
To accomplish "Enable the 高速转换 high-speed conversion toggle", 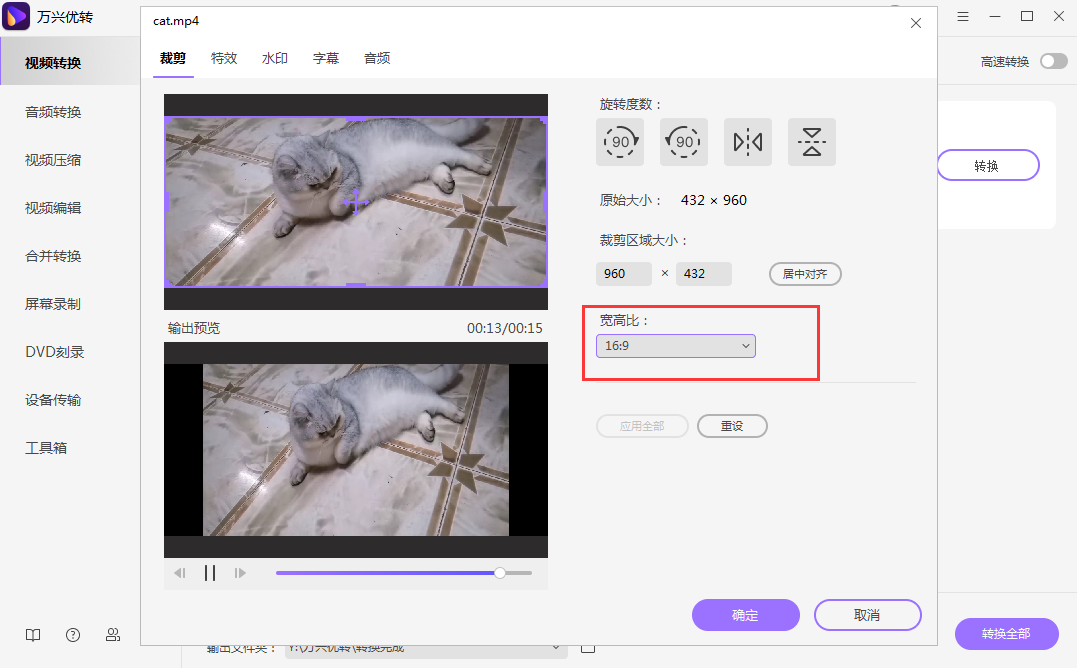I will 1052,60.
